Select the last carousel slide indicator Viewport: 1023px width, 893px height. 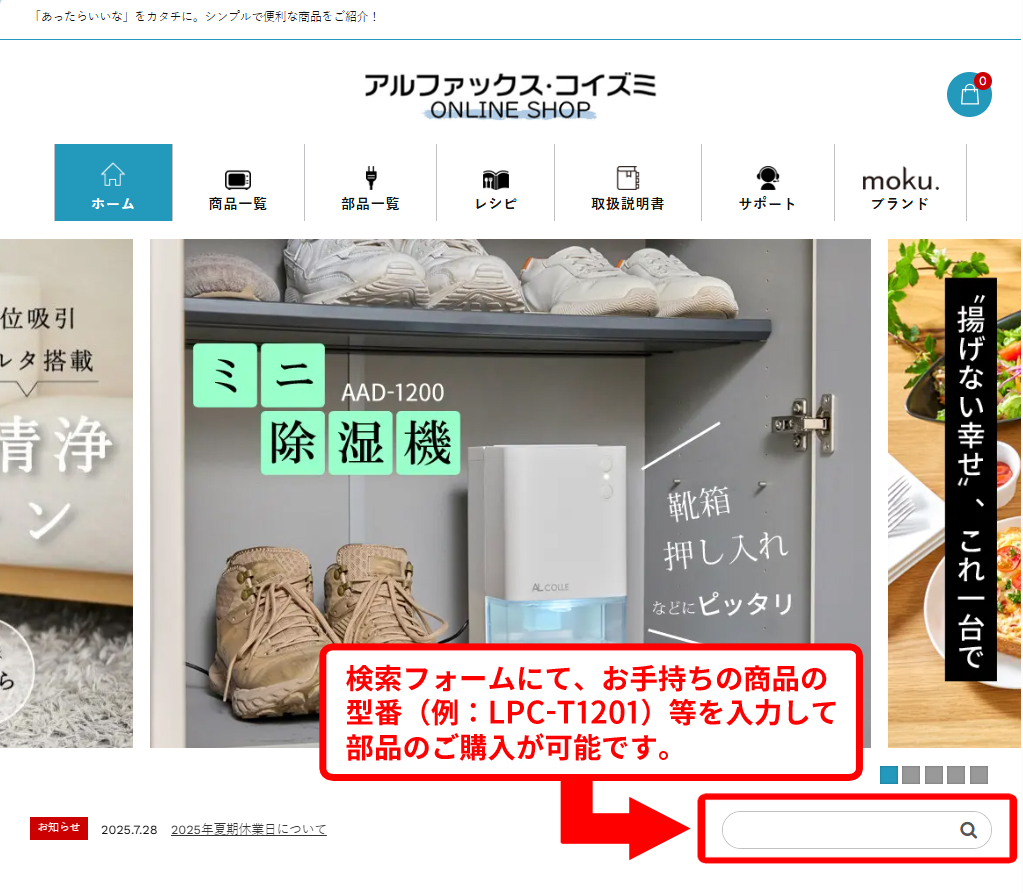tap(979, 775)
